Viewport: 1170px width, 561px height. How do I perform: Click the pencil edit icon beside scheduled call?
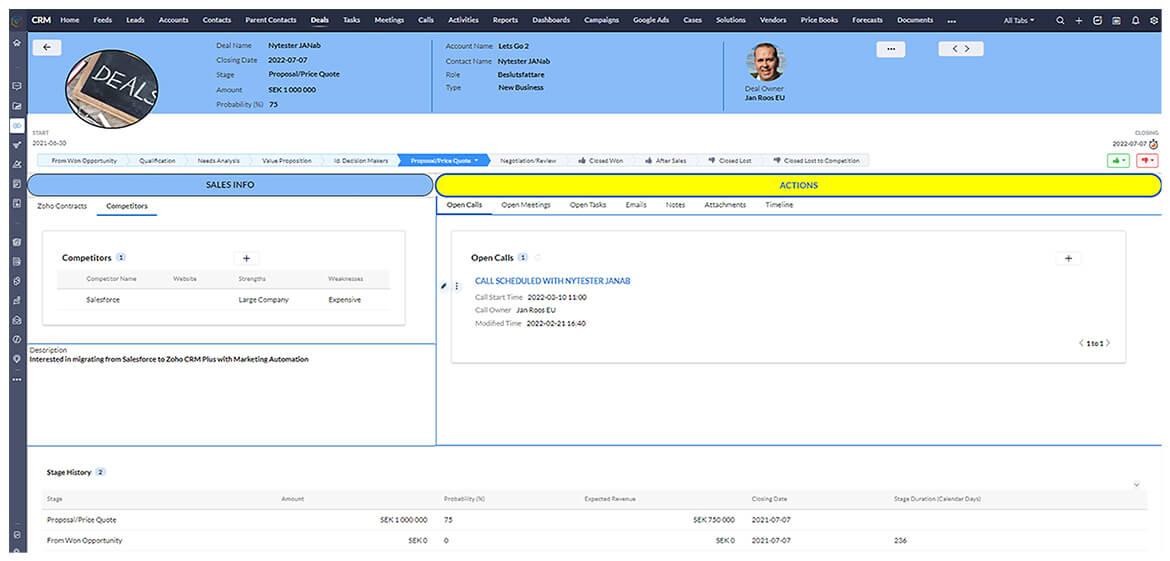pos(444,286)
